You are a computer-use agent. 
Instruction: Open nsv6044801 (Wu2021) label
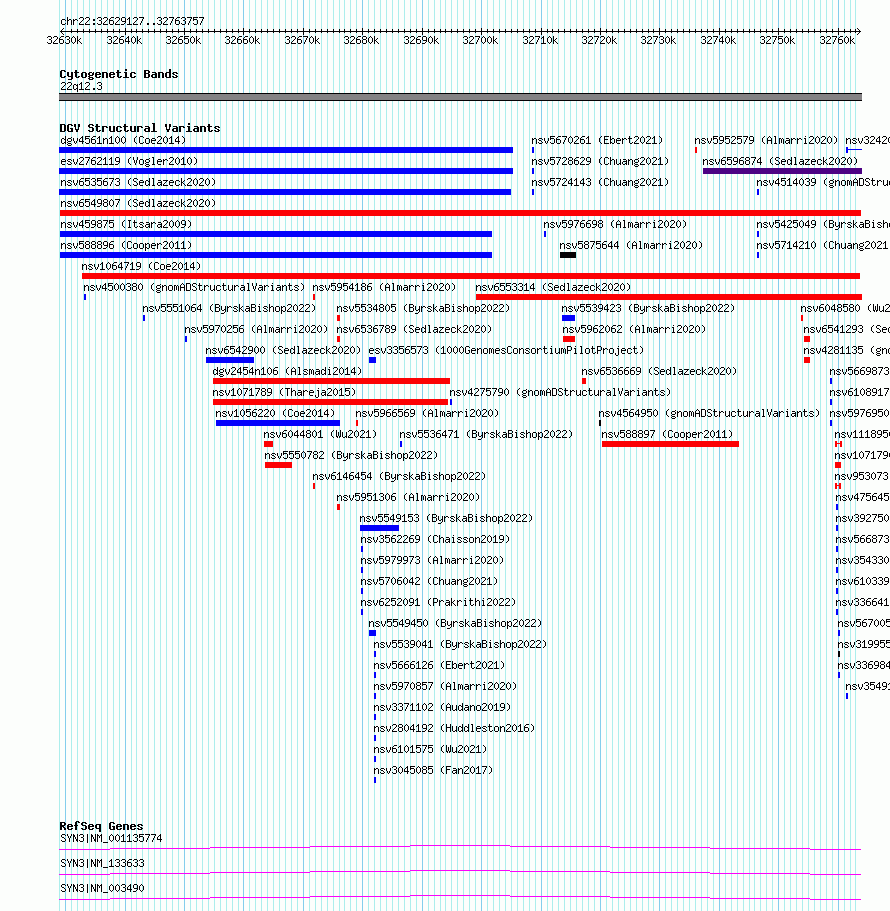[x=320, y=434]
